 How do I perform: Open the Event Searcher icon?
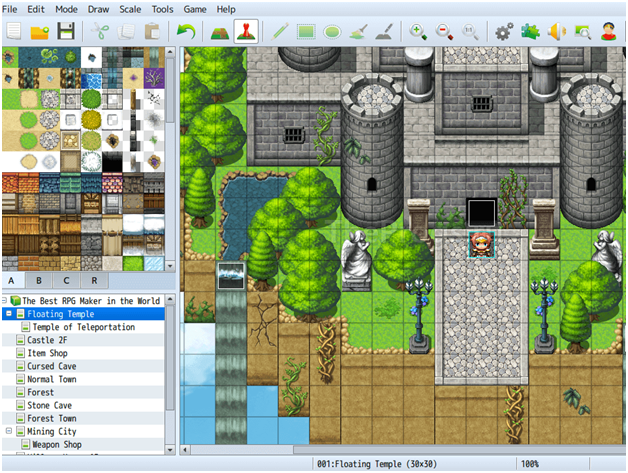click(583, 31)
